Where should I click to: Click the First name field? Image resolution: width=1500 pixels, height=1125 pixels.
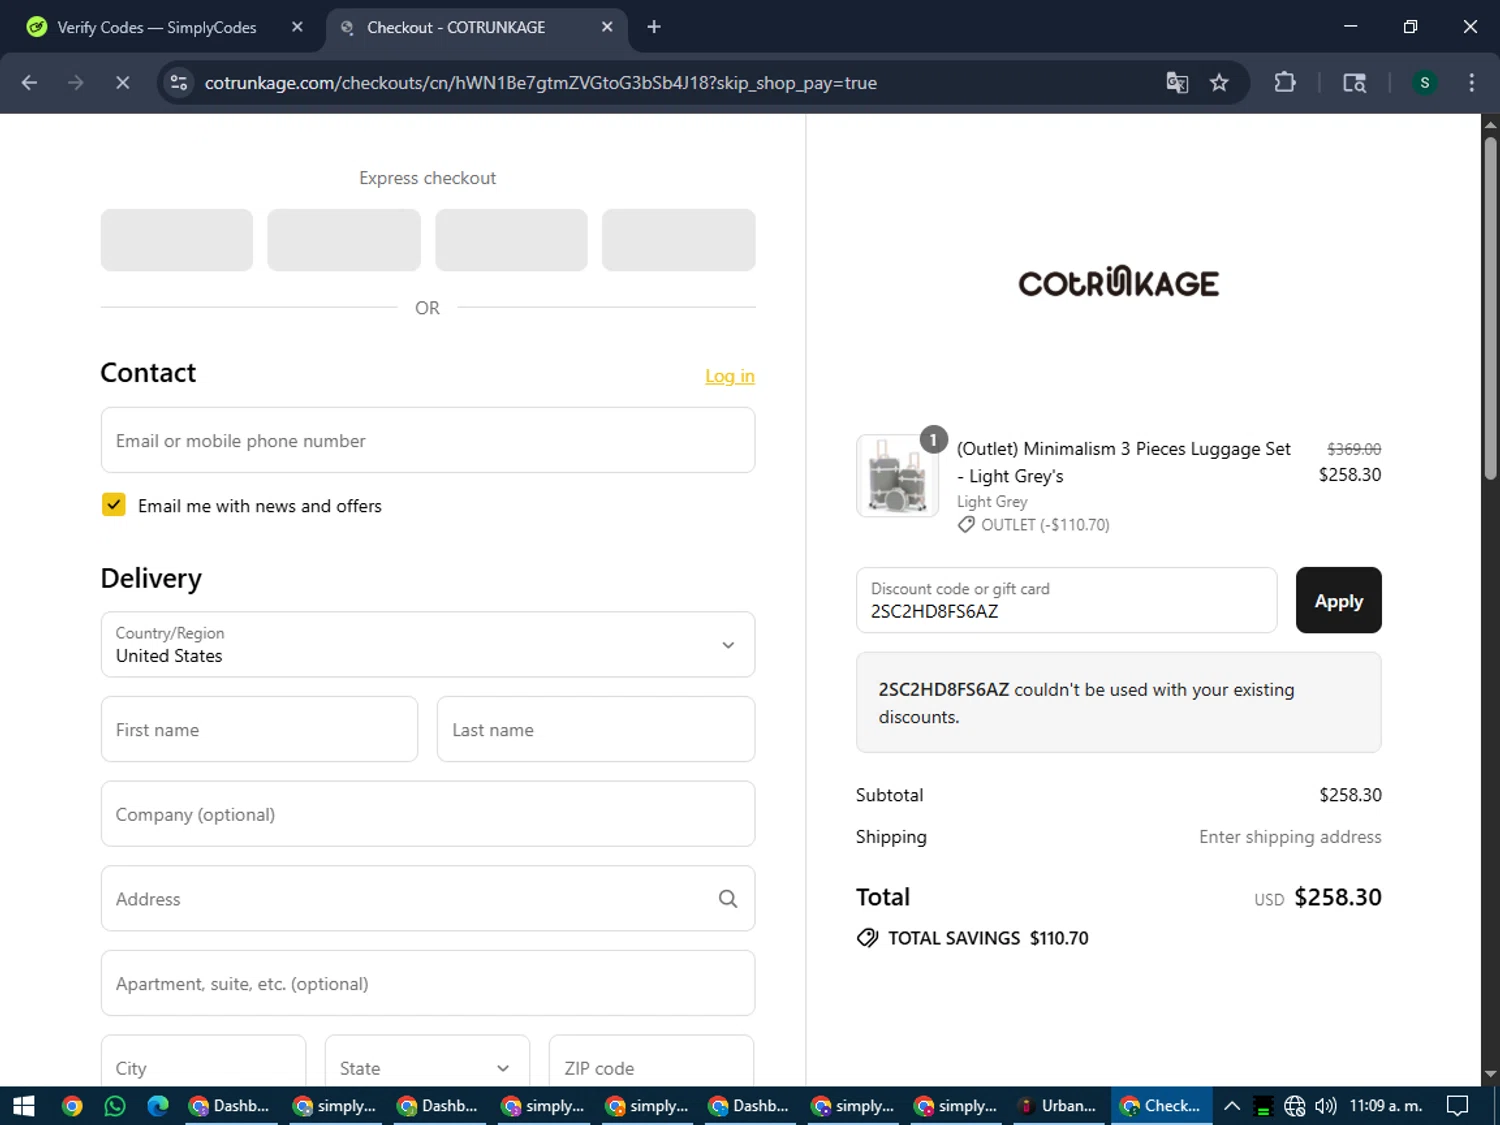(259, 729)
